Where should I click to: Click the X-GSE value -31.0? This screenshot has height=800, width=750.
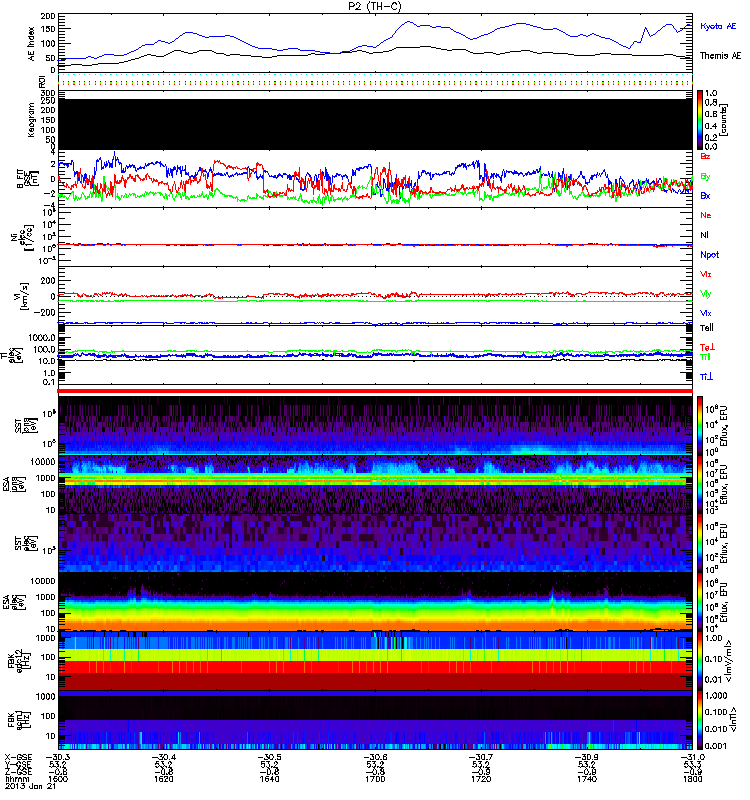tap(692, 757)
